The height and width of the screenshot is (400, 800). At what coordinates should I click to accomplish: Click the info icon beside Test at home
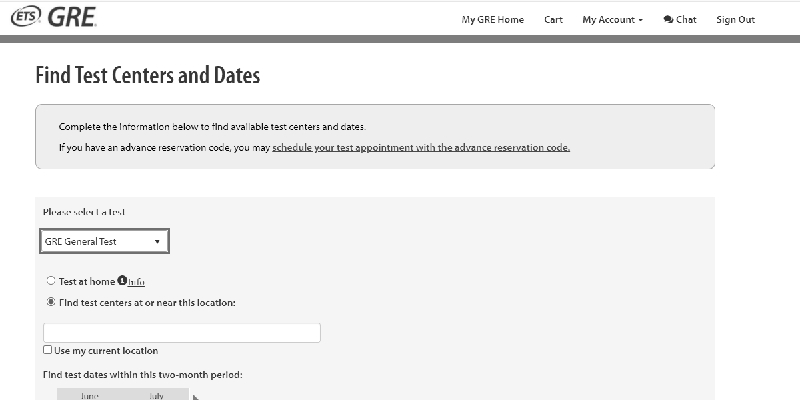122,282
